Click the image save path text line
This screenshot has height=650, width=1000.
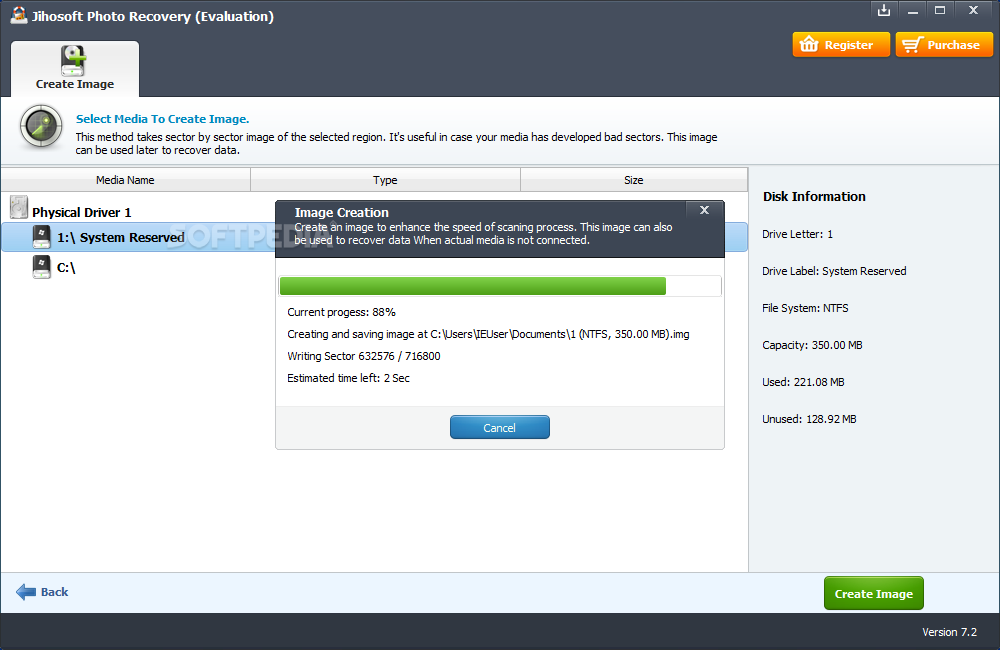[x=488, y=334]
